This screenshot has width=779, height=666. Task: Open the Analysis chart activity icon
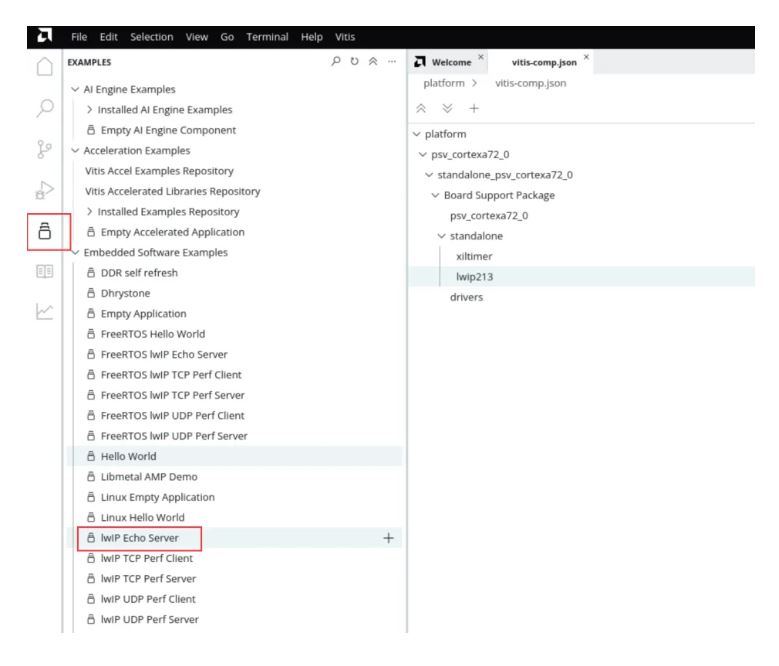pyautogui.click(x=45, y=312)
